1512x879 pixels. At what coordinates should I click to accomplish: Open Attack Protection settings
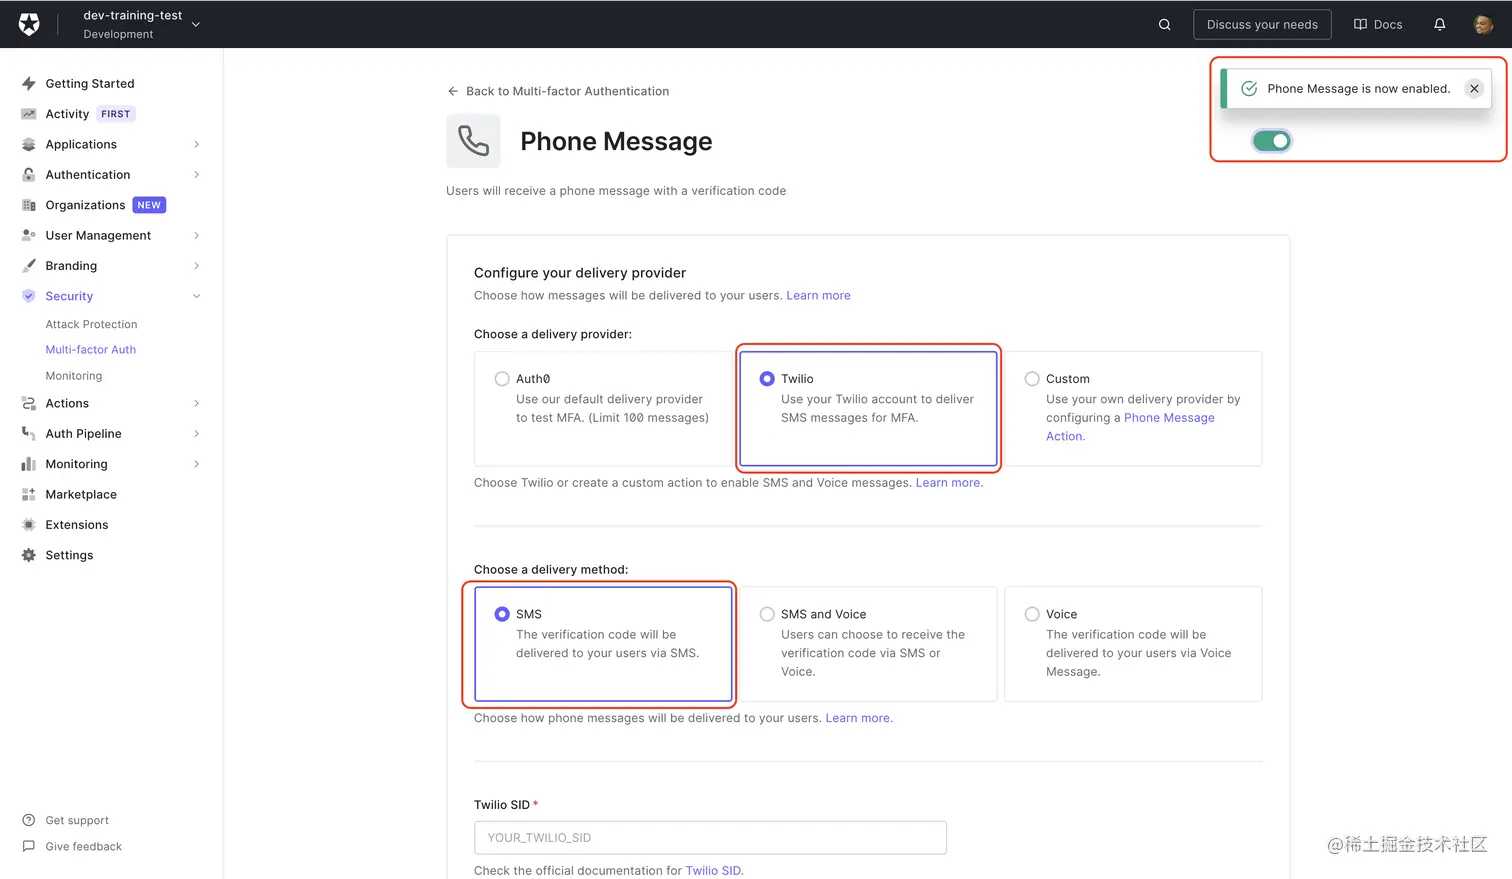(x=91, y=324)
